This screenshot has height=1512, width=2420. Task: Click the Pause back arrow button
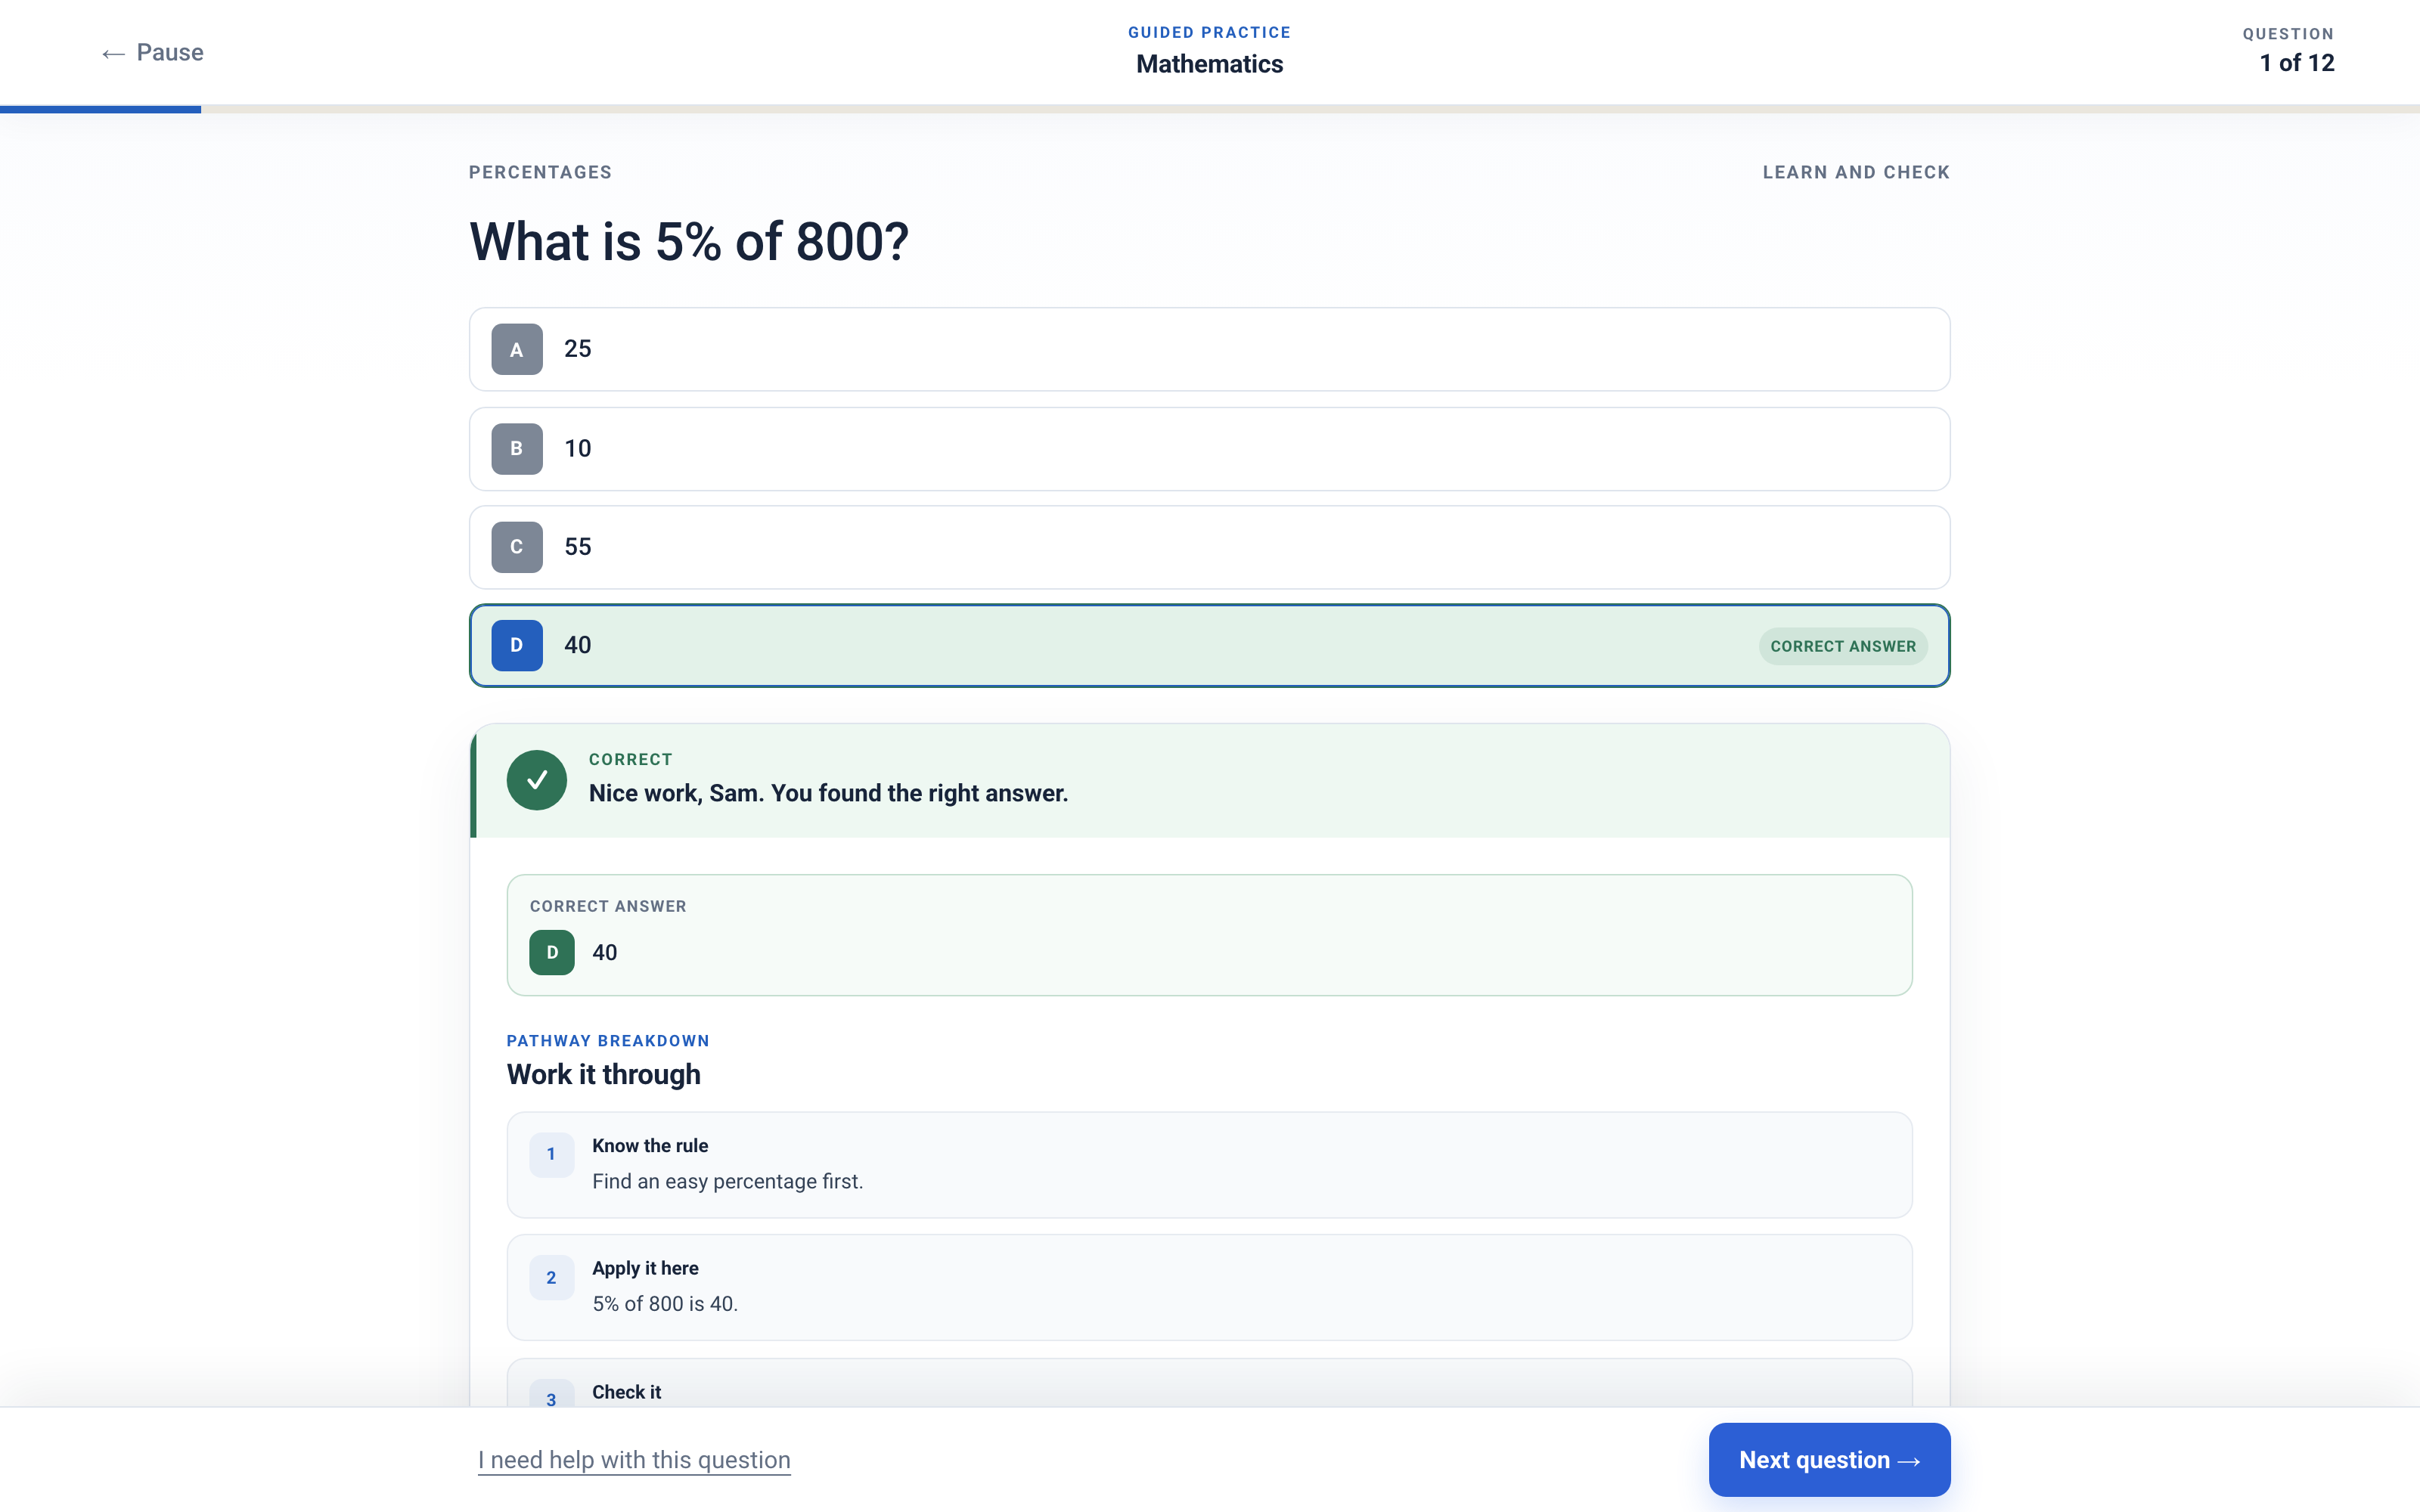[152, 53]
